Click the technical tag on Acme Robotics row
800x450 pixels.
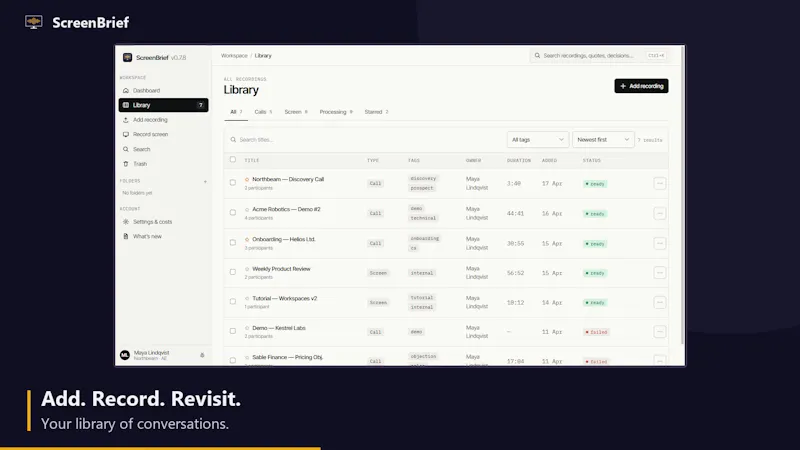[x=423, y=218]
